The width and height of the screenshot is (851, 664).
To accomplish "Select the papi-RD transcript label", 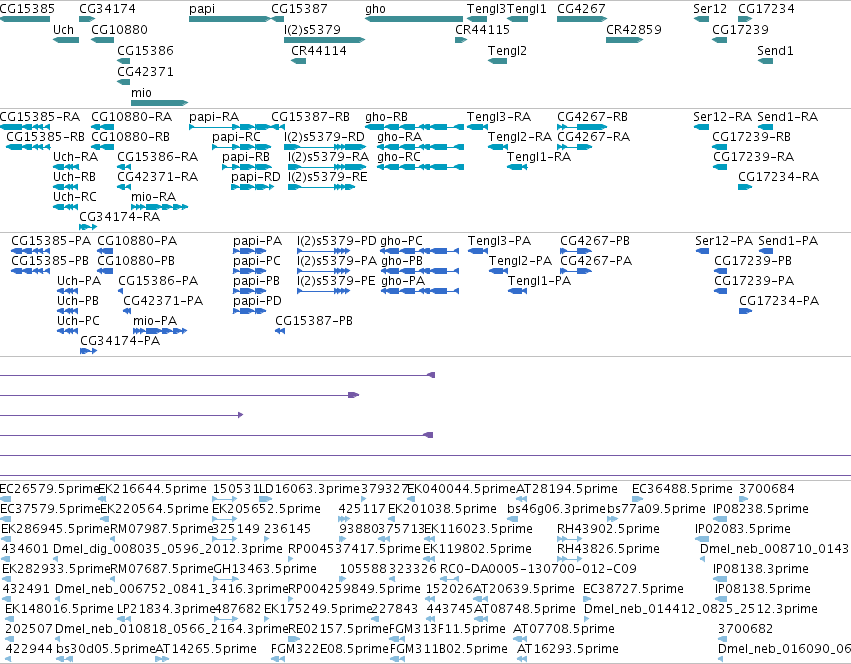I will tap(256, 177).
